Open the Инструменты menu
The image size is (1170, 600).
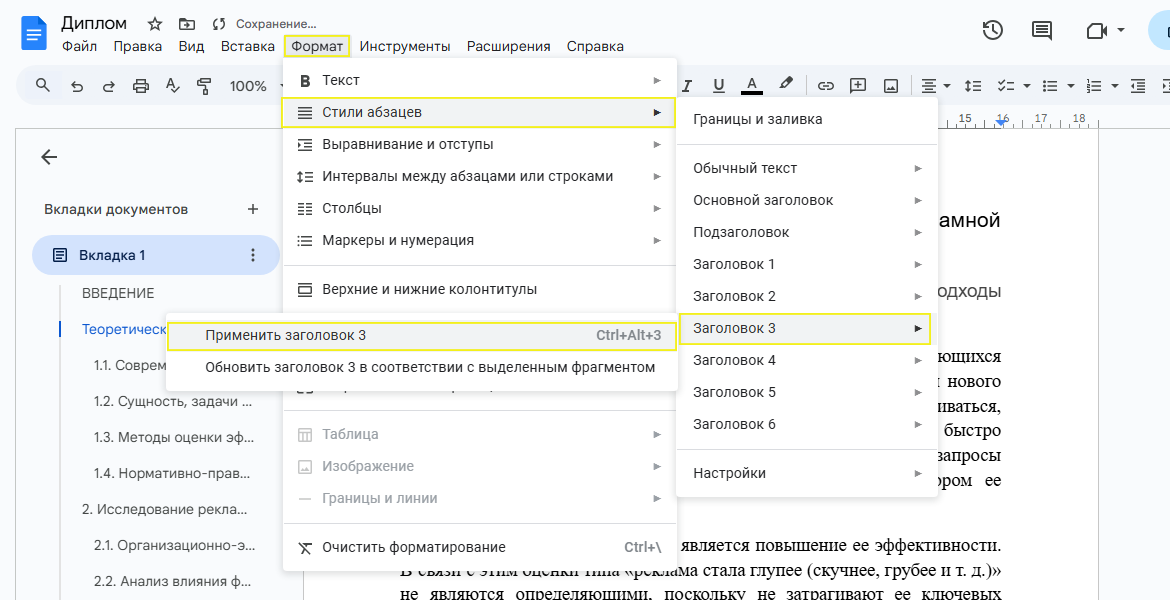(x=405, y=46)
